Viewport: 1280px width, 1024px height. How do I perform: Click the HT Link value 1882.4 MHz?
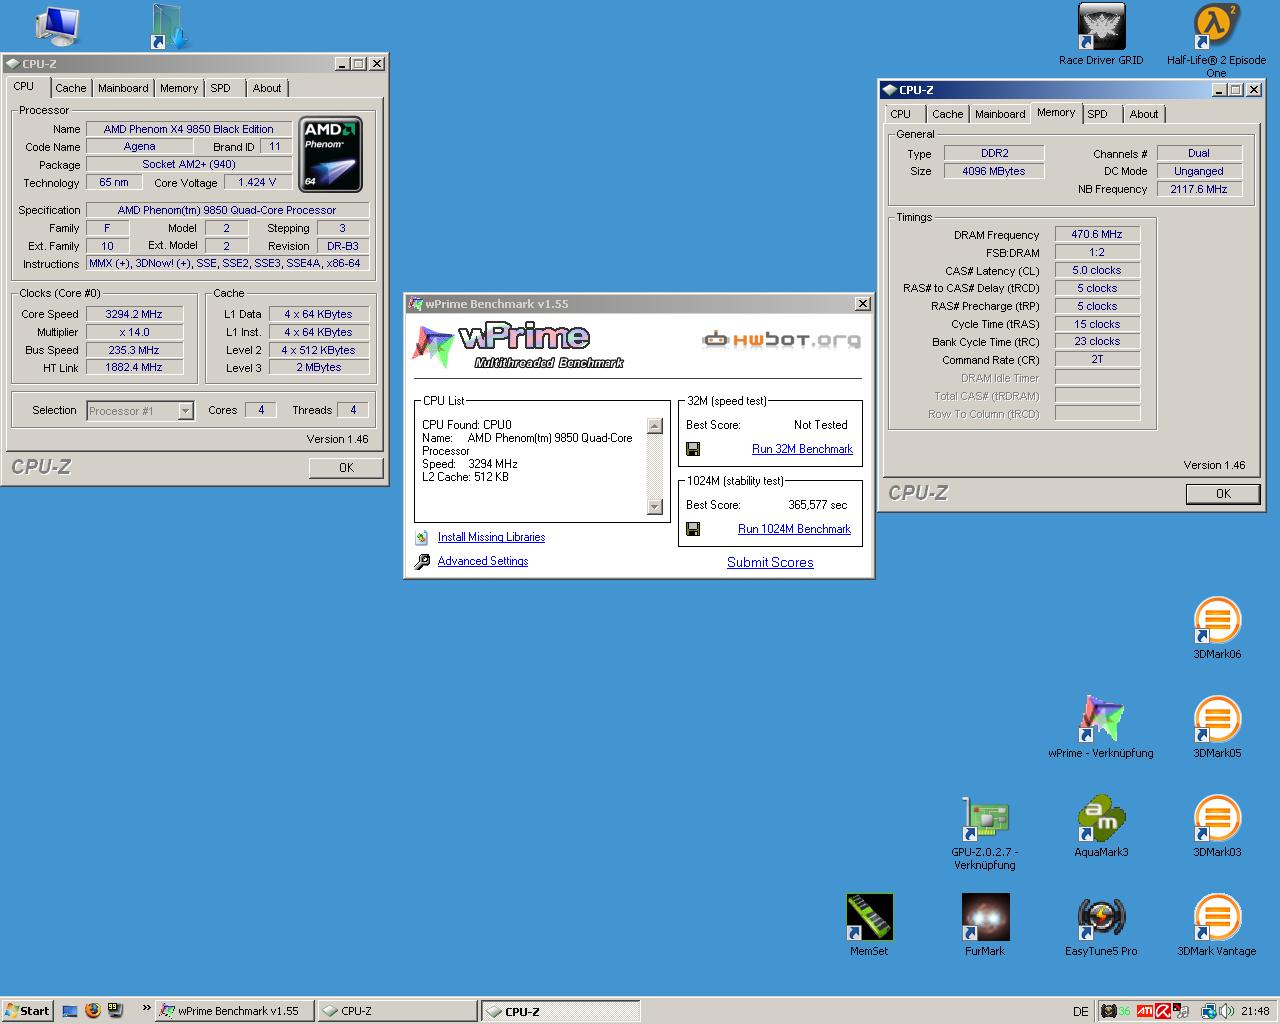point(134,368)
